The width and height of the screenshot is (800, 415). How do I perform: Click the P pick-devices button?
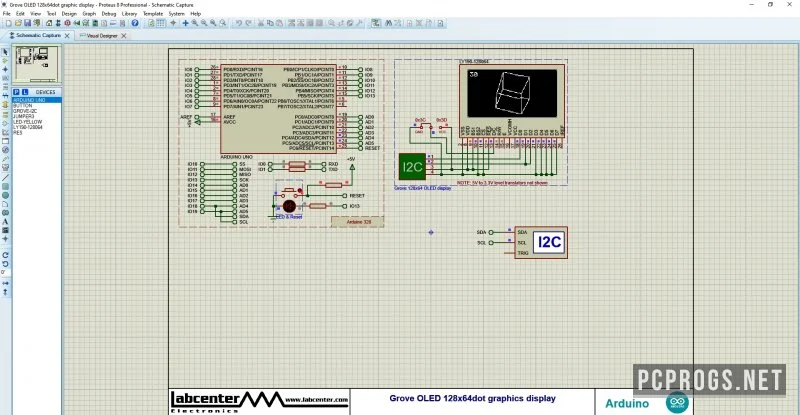(16, 92)
